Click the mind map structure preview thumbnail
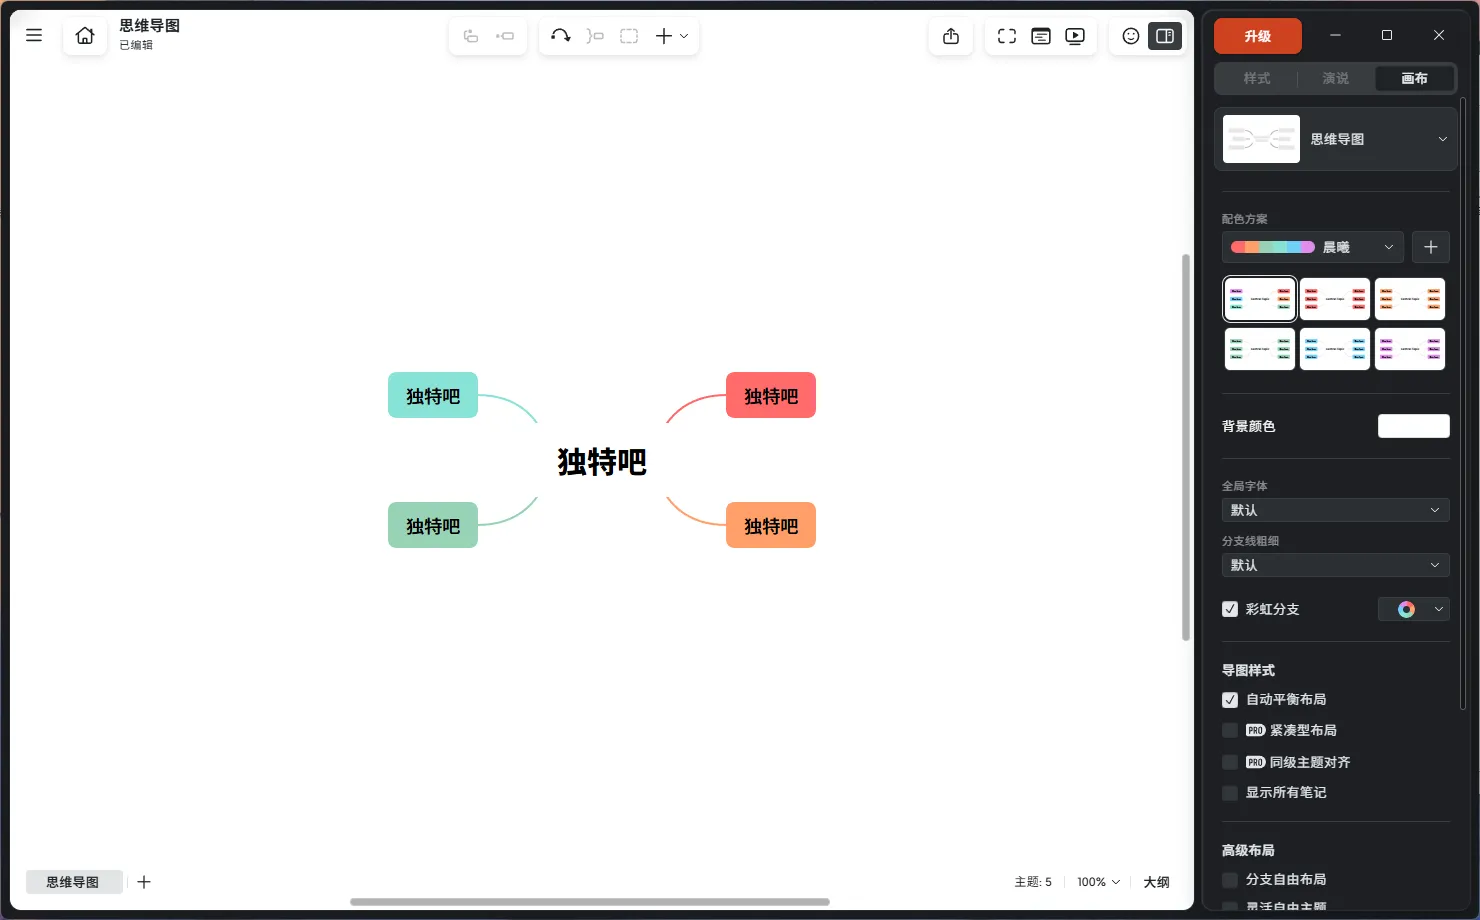The height and width of the screenshot is (920, 1480). click(1261, 139)
